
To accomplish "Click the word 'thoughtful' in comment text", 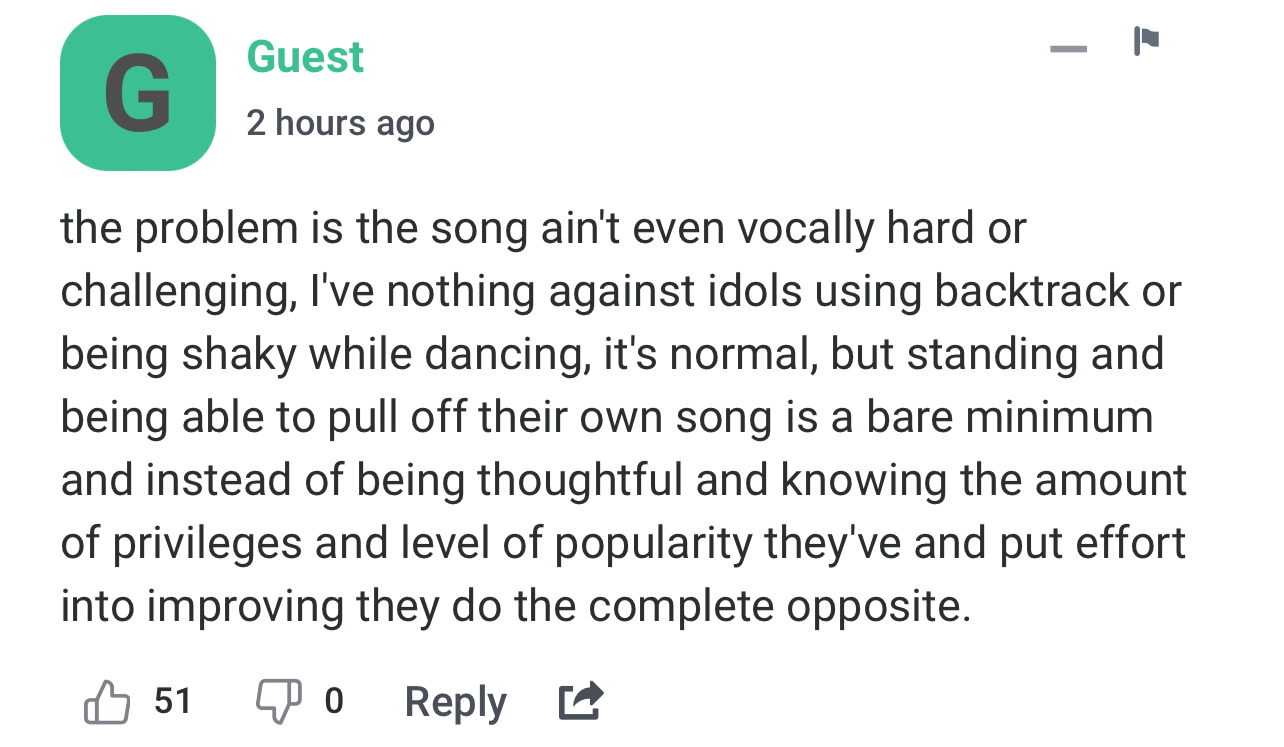I will (x=582, y=480).
